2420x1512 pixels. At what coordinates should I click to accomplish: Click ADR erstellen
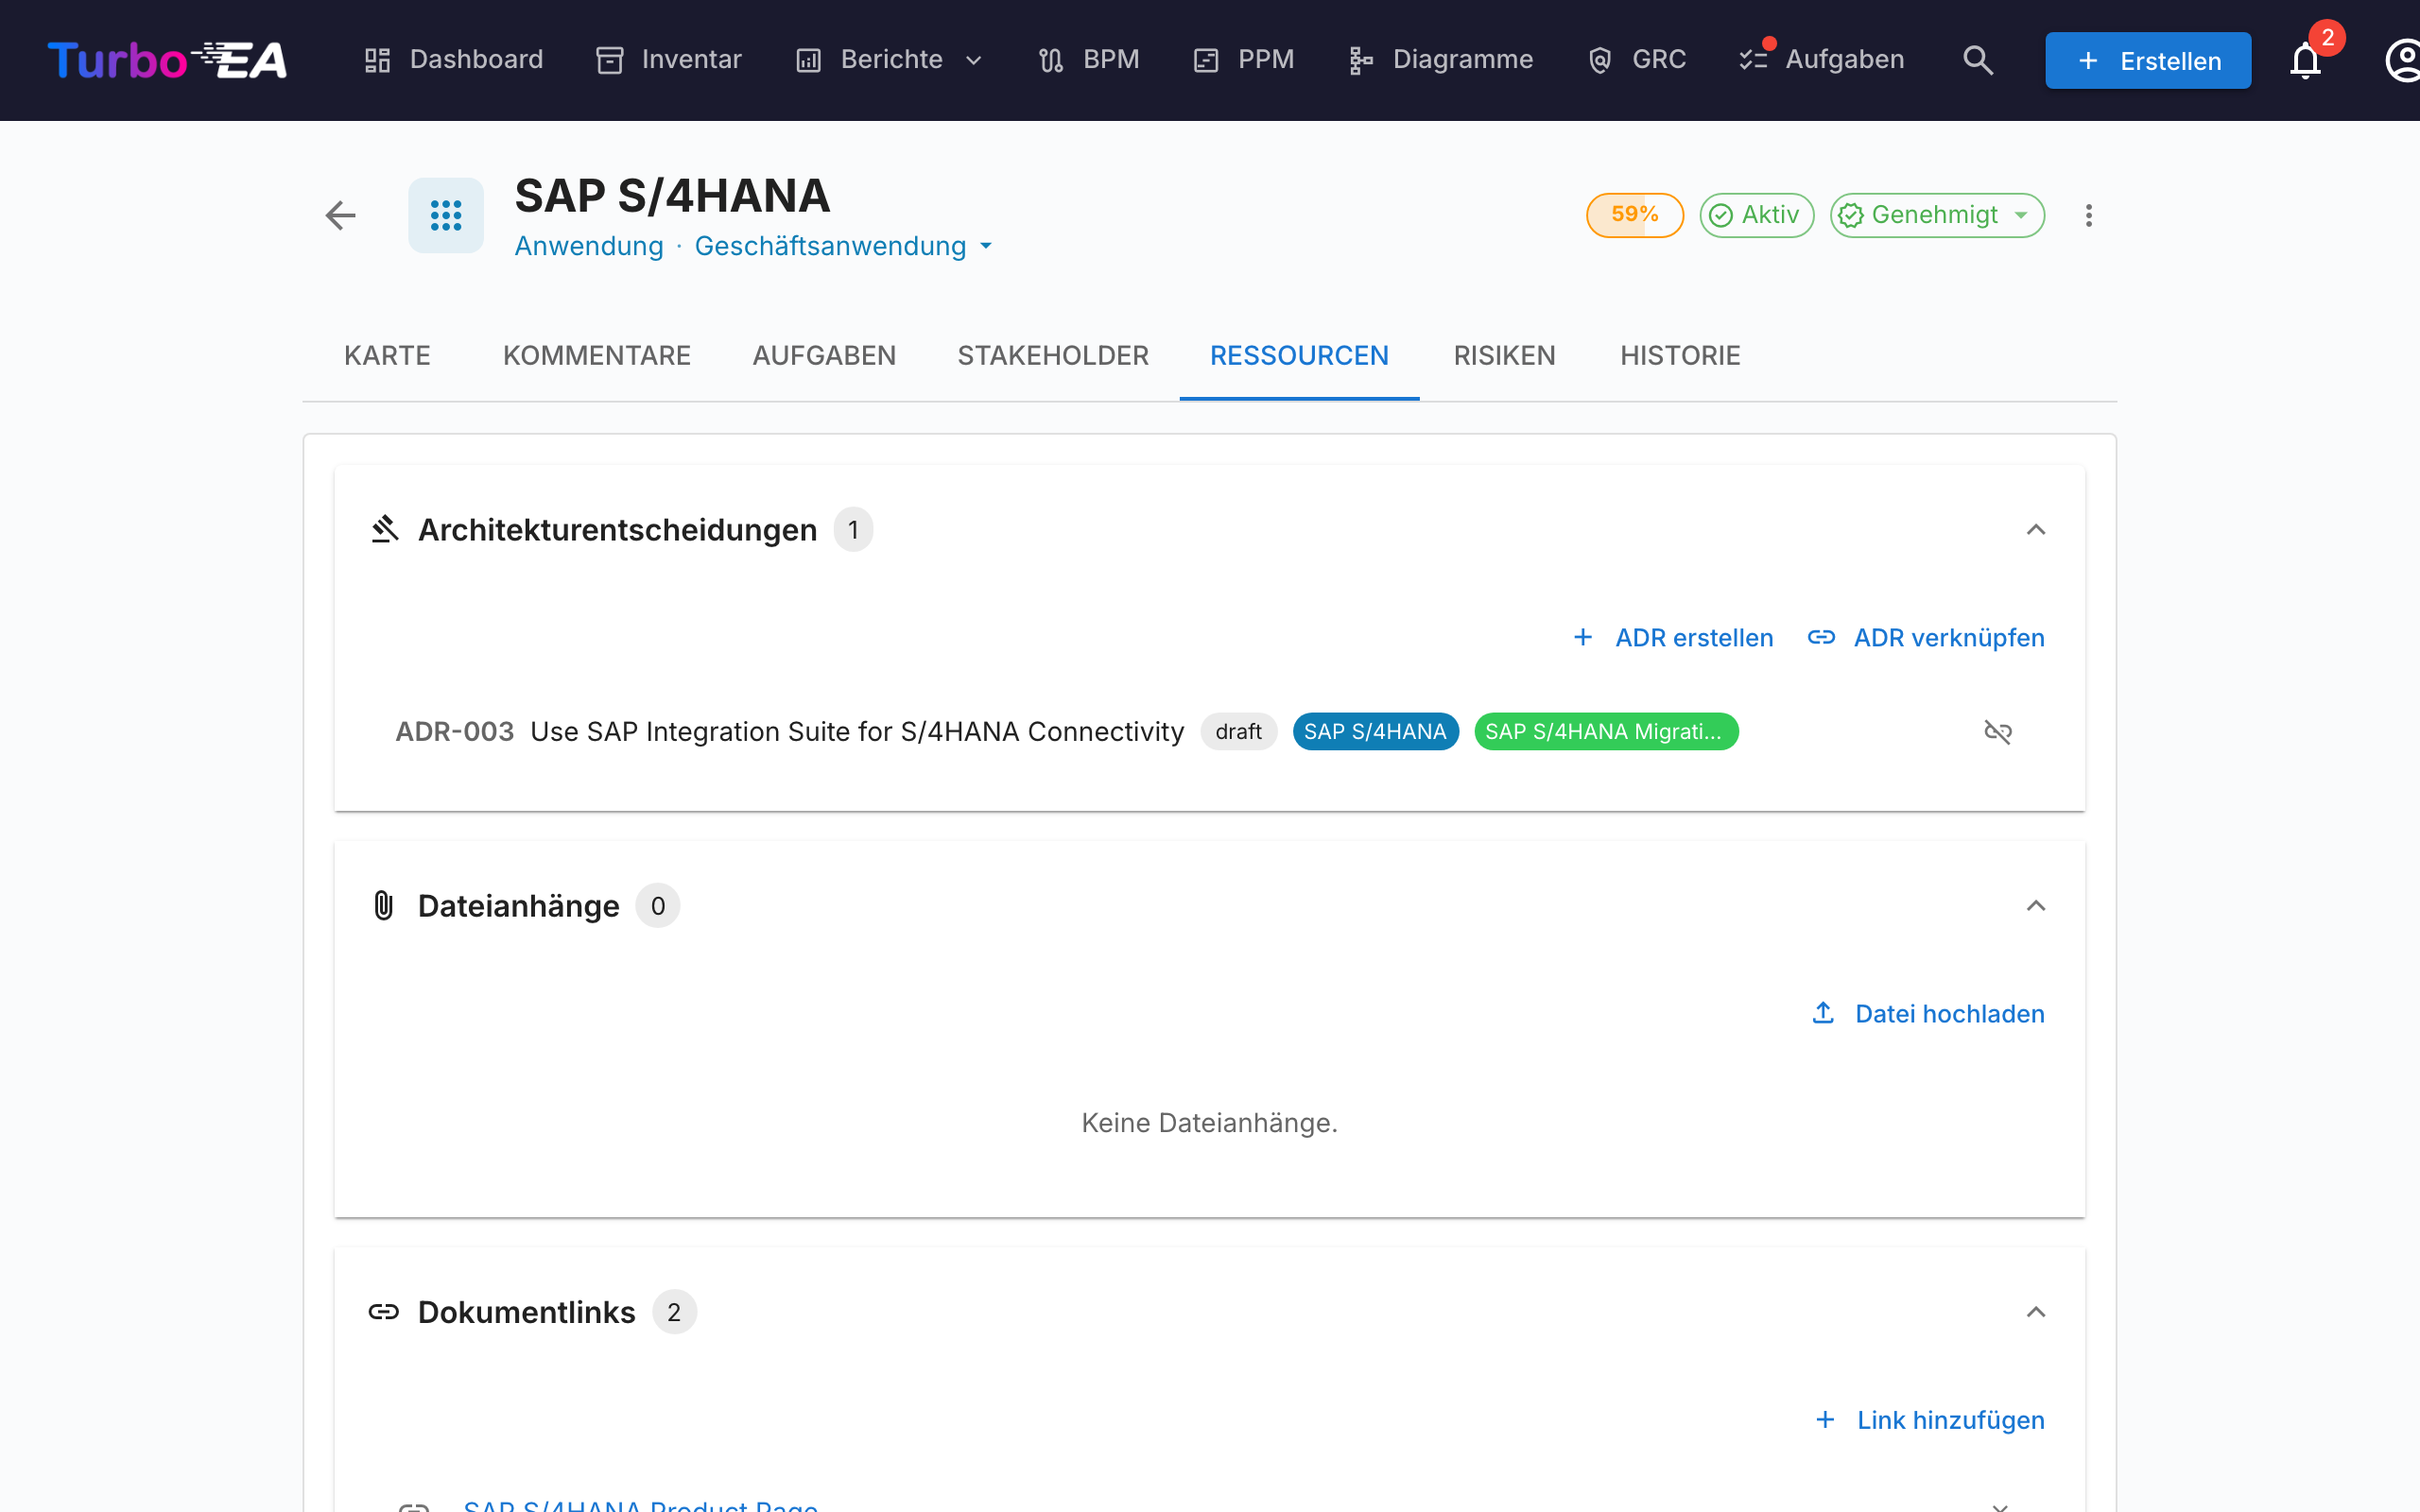[1673, 638]
